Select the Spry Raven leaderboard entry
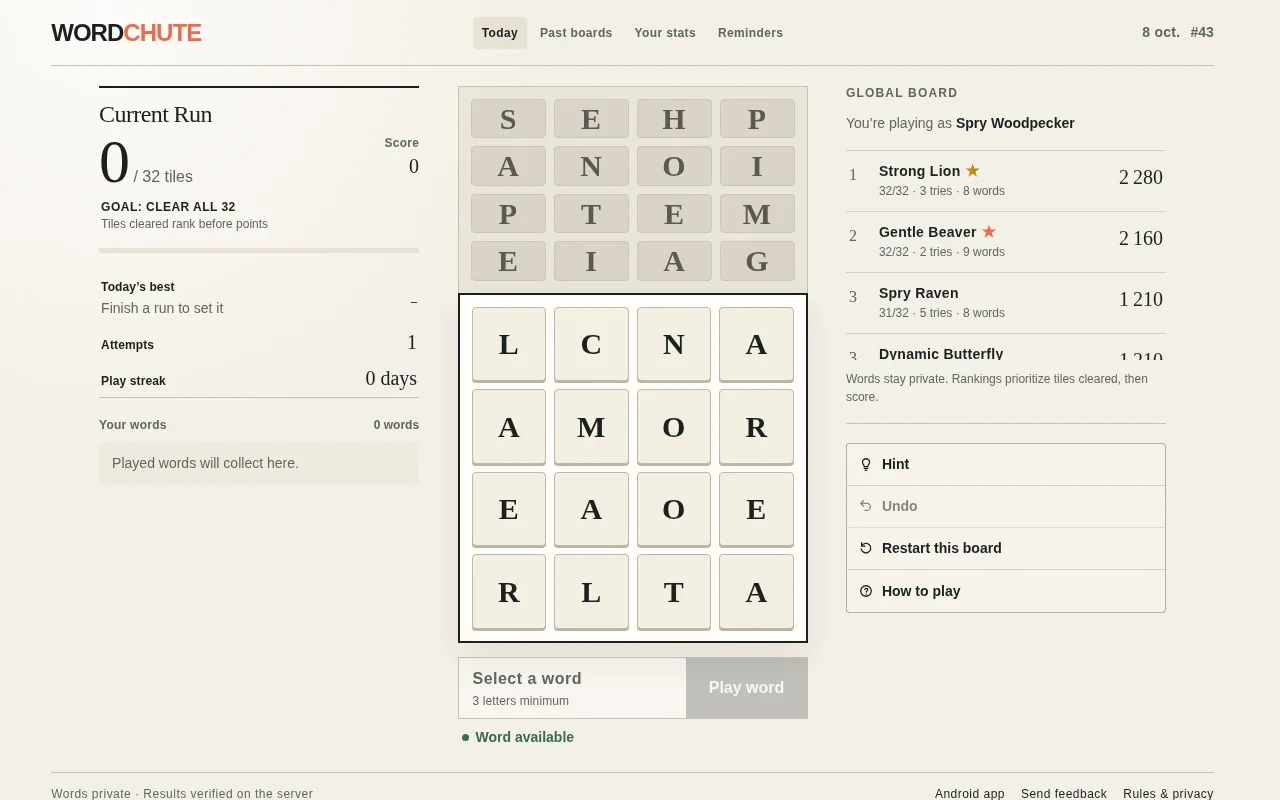The image size is (1280, 800). [x=1006, y=303]
